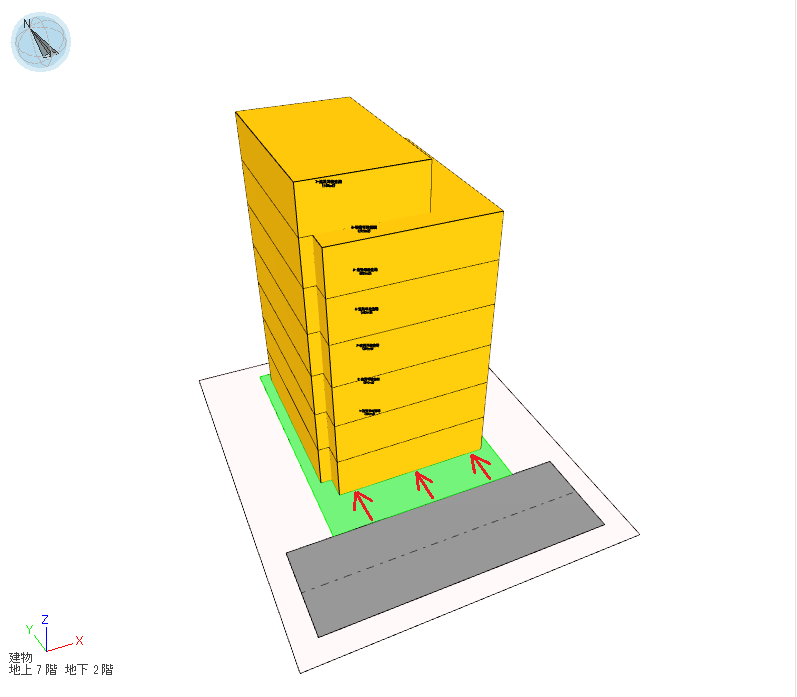Select the middle red entrance arrow
Viewport: 797px width, 697px height.
tap(425, 485)
